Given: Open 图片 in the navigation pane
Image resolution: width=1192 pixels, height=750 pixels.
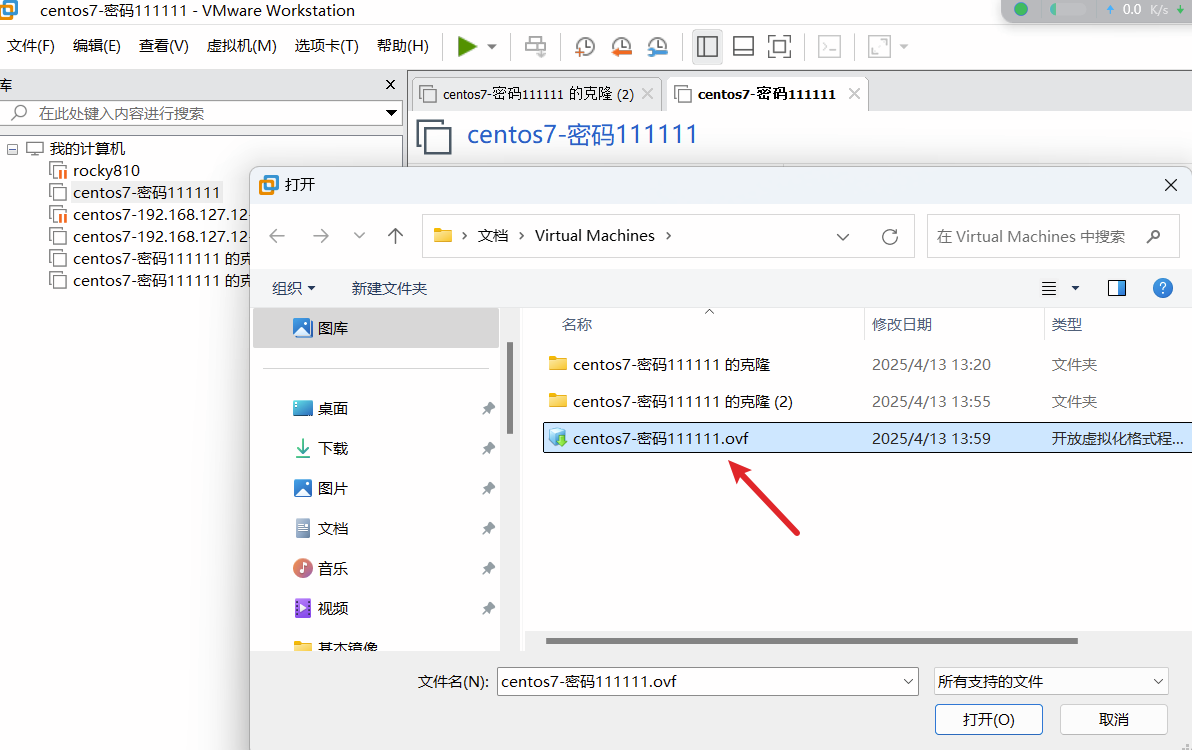Looking at the screenshot, I should [332, 489].
